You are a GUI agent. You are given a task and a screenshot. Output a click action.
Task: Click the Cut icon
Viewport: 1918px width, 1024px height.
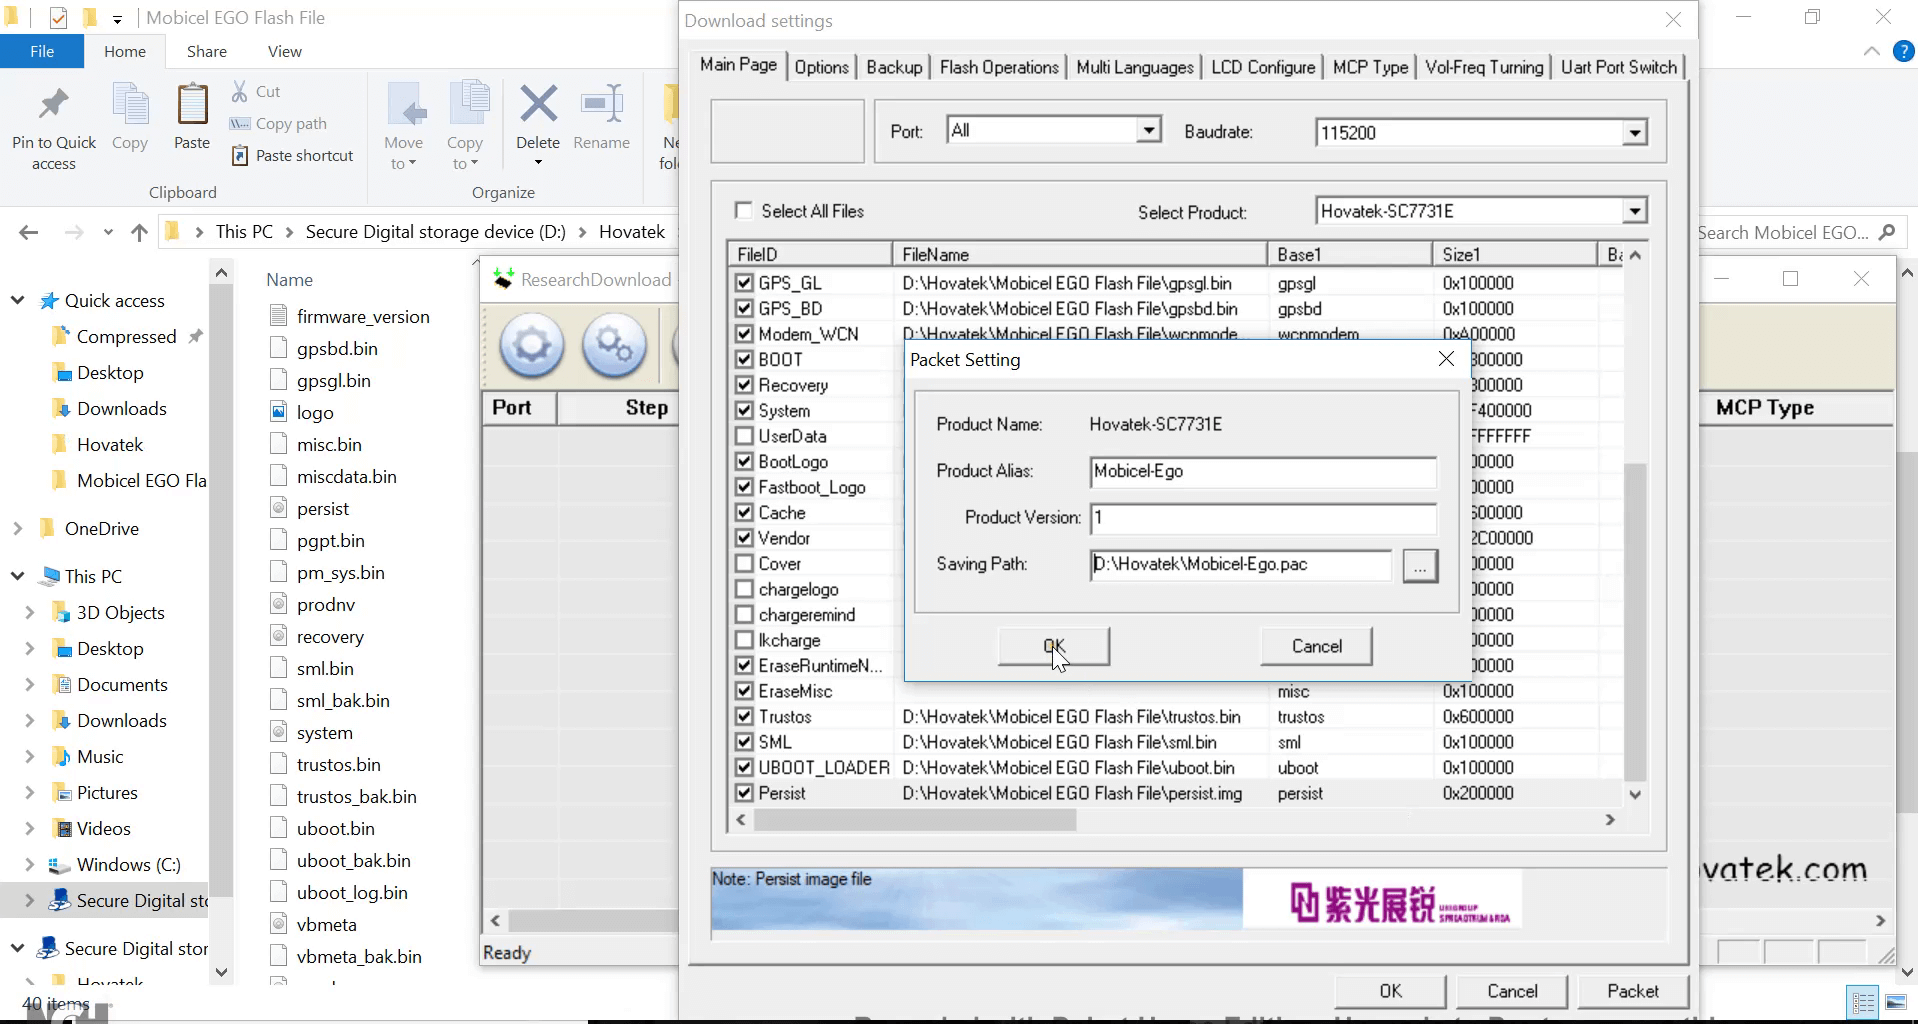(240, 90)
